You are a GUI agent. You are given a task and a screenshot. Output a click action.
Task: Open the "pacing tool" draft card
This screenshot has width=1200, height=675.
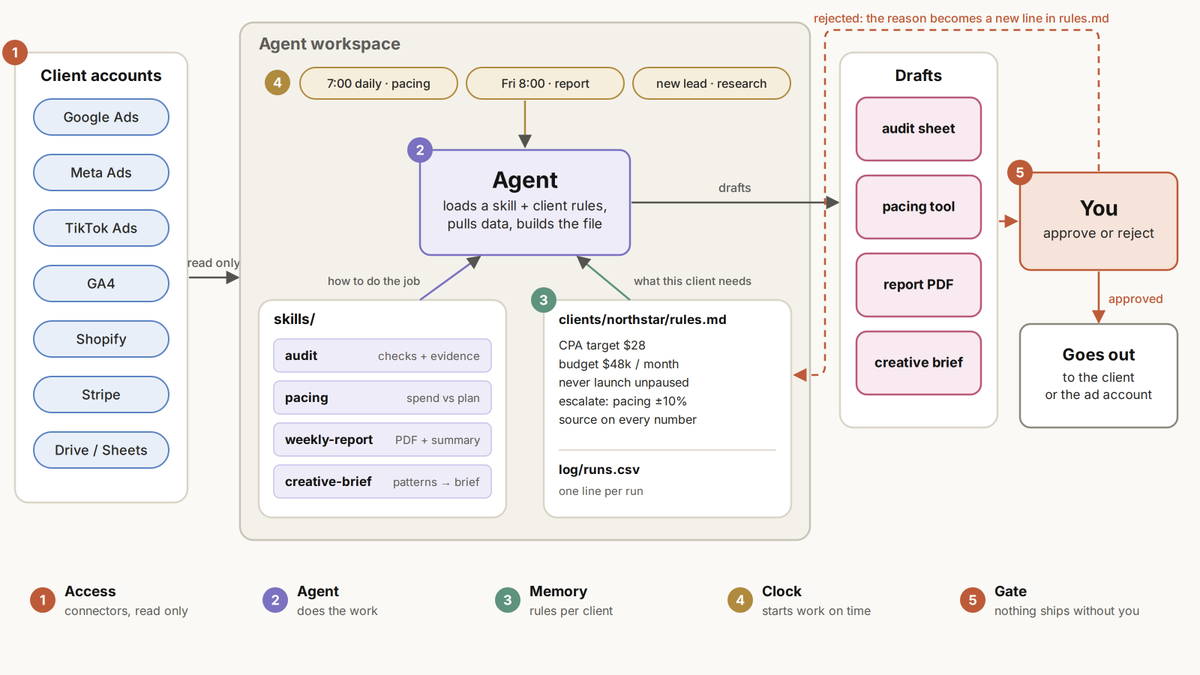[x=918, y=207]
